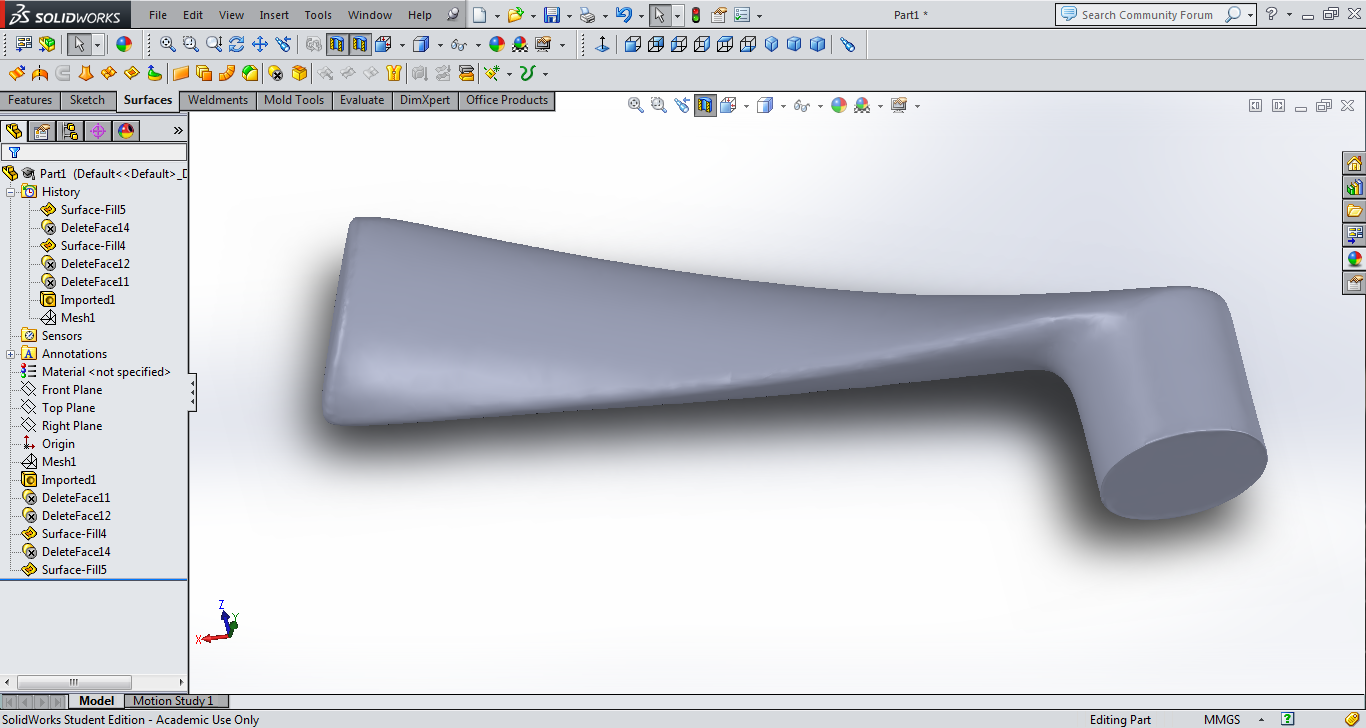The image size is (1366, 728).
Task: Select Material <not specified> in tree
Action: pos(106,372)
